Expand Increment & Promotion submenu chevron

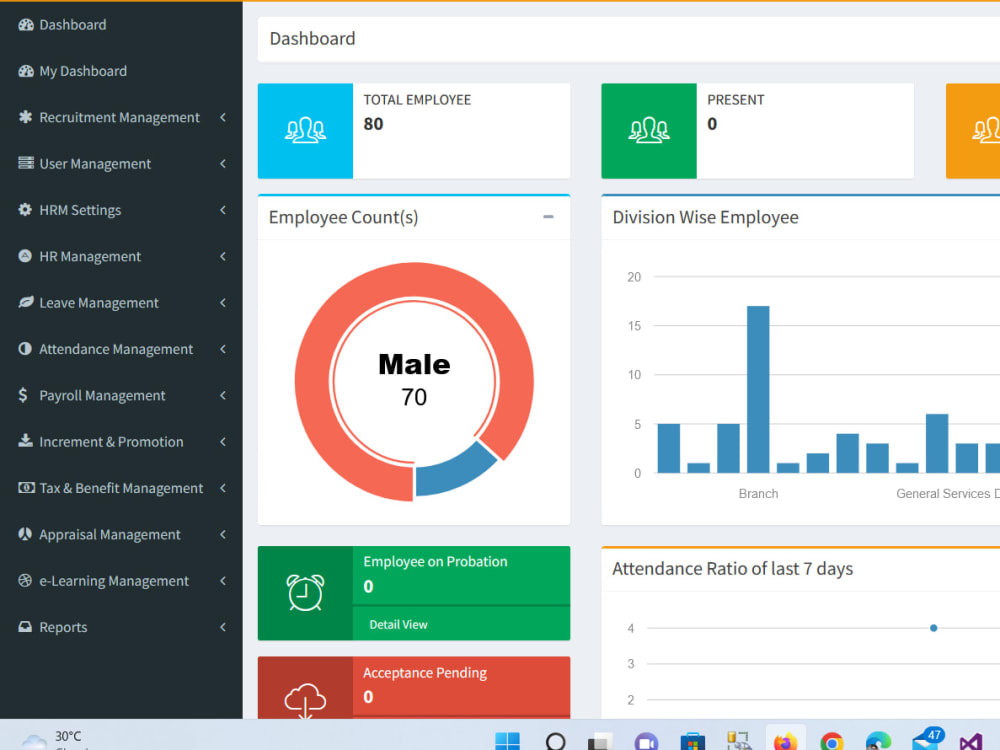point(223,442)
